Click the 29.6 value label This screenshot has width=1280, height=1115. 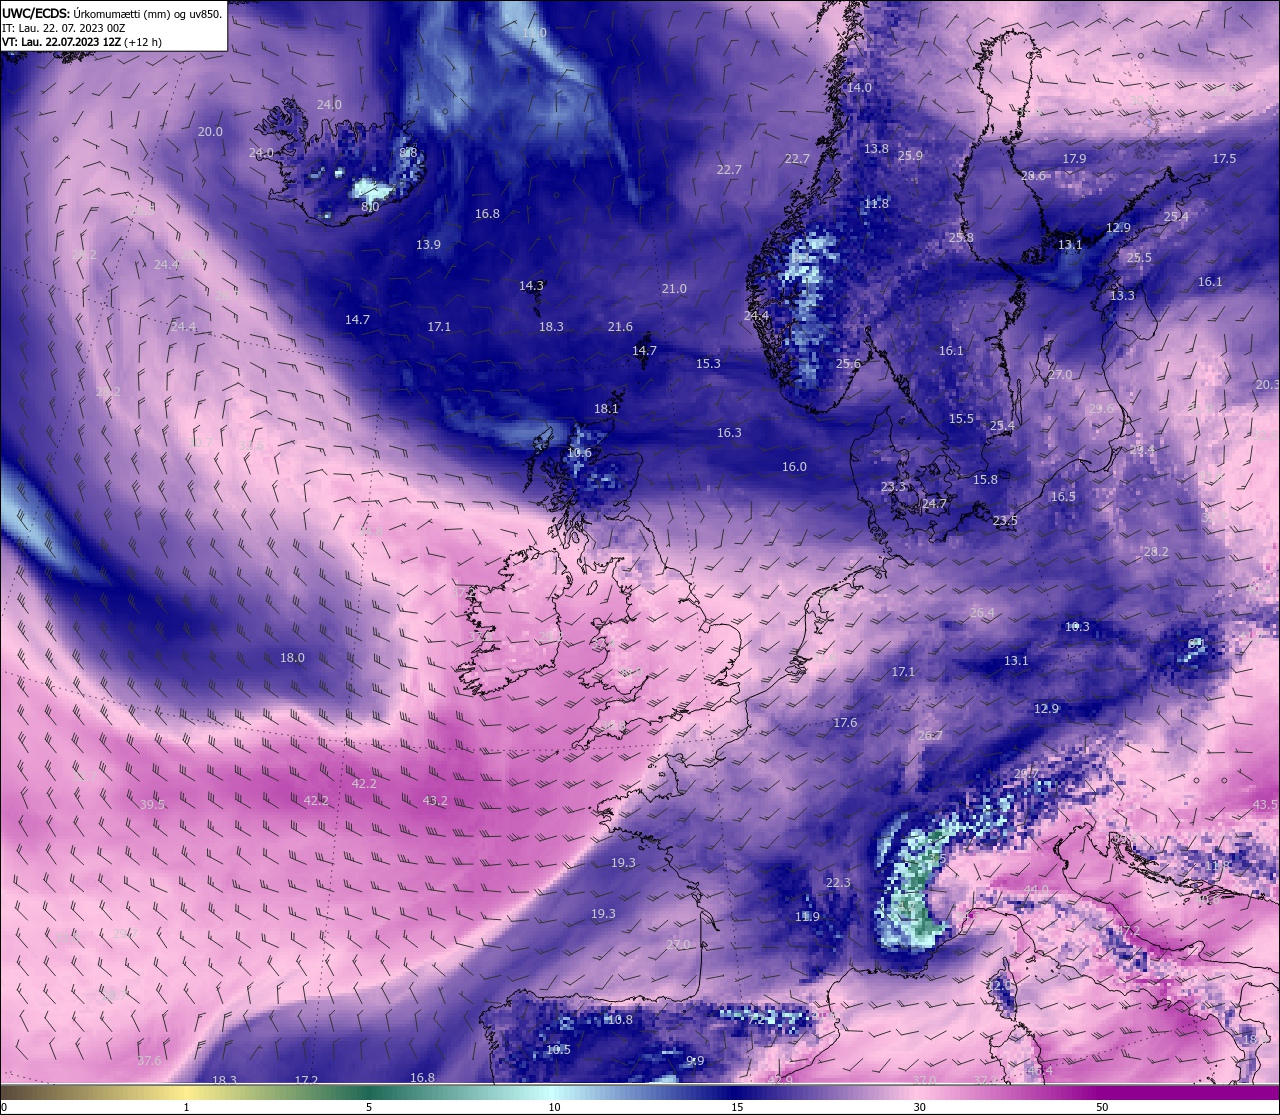pyautogui.click(x=1101, y=409)
